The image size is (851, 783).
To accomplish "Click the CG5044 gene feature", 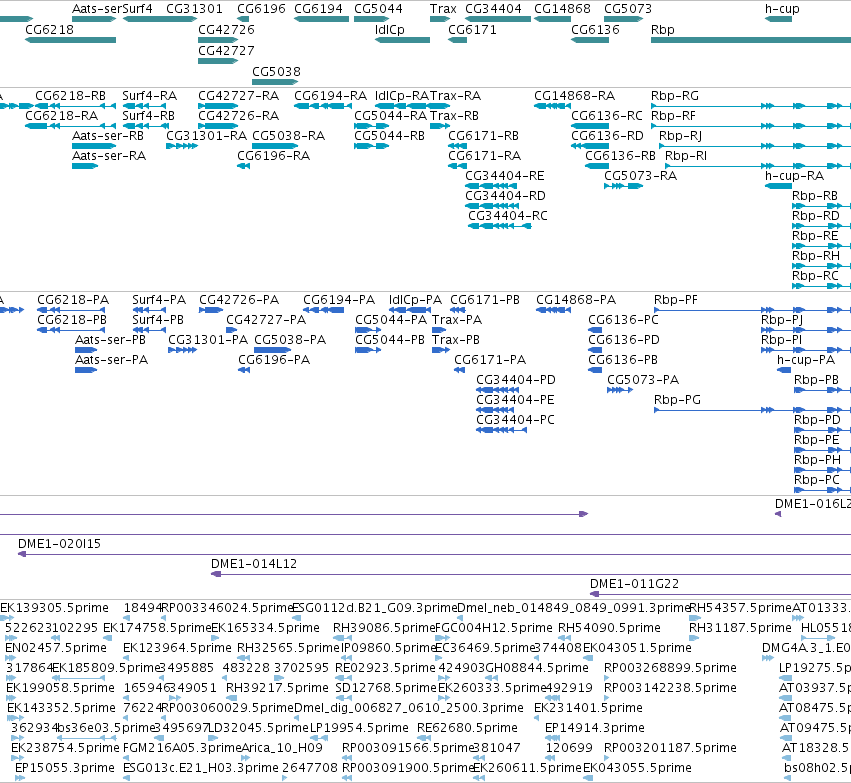I will (x=372, y=19).
